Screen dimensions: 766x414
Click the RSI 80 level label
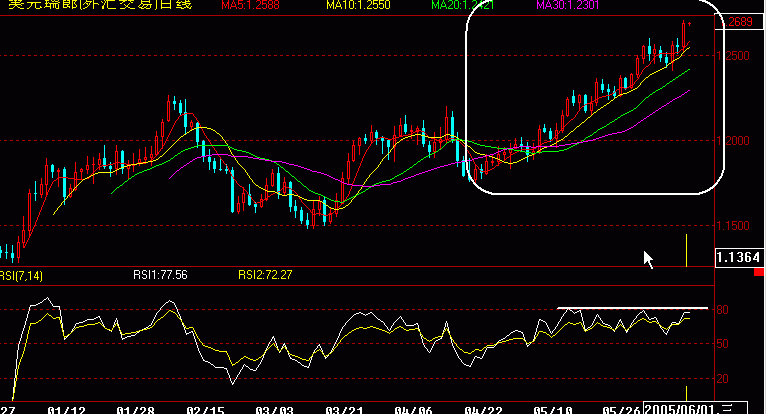(x=723, y=309)
